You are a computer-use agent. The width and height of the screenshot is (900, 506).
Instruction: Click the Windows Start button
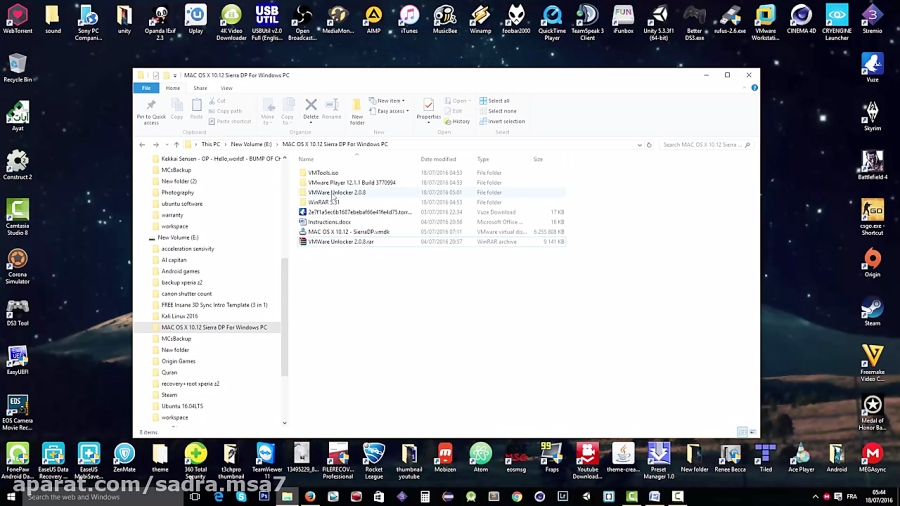point(11,497)
